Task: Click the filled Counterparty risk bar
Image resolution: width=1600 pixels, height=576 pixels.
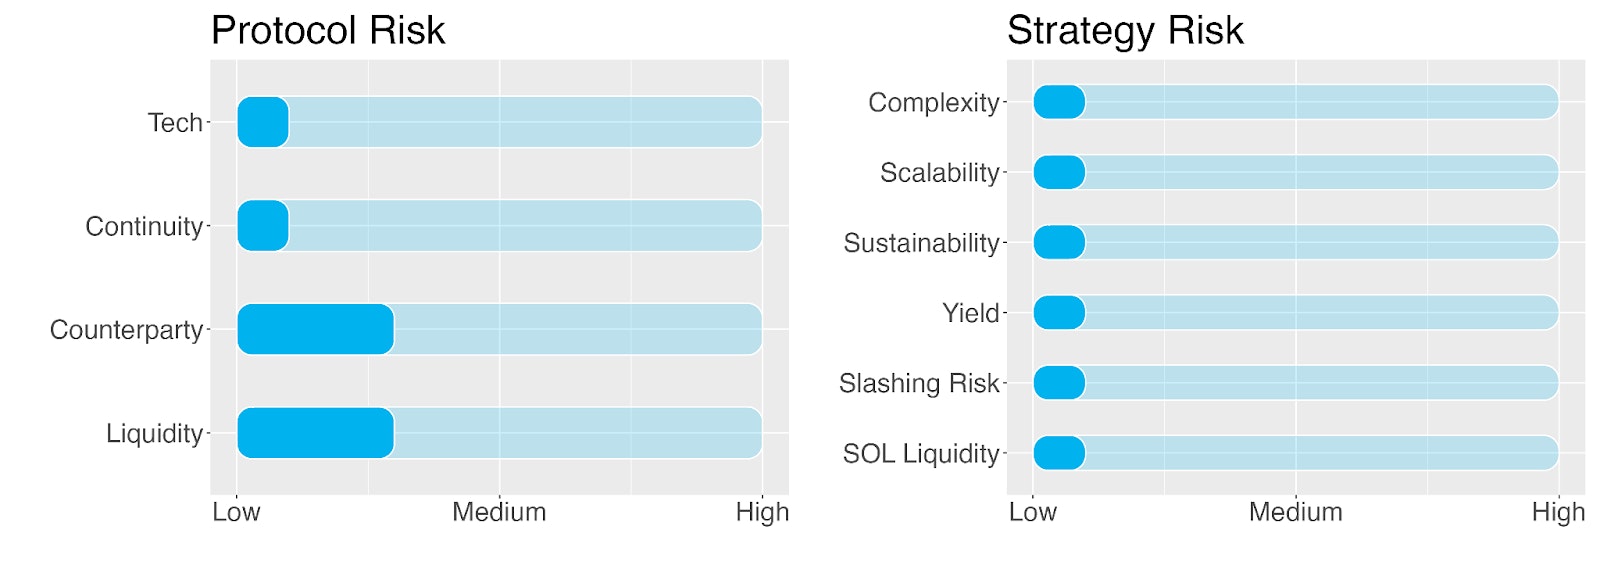Action: [x=315, y=329]
